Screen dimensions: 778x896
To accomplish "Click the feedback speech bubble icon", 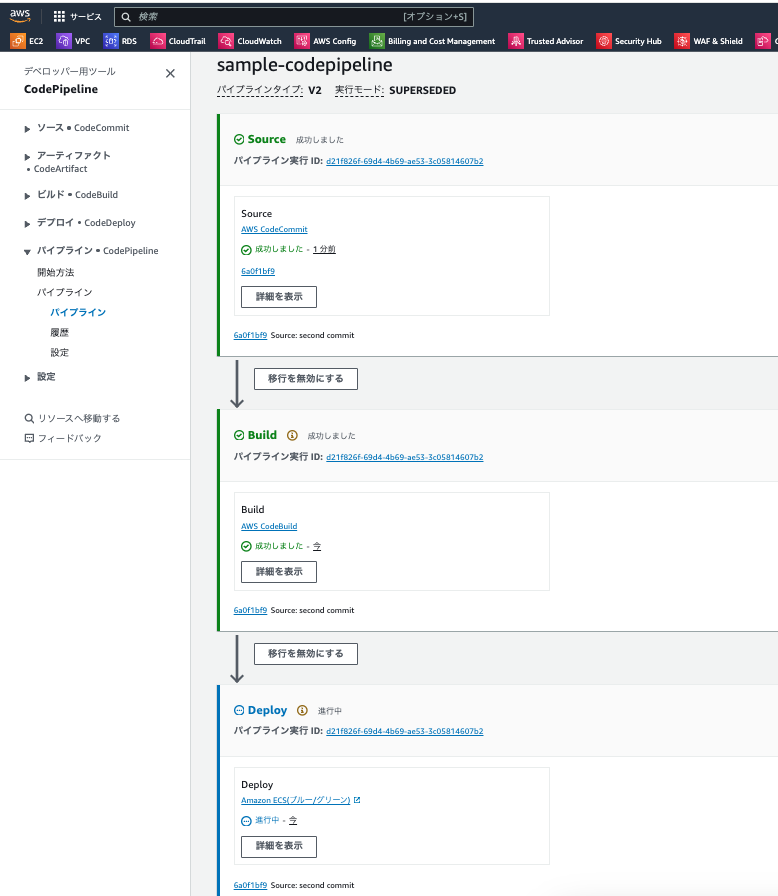I will click(29, 438).
